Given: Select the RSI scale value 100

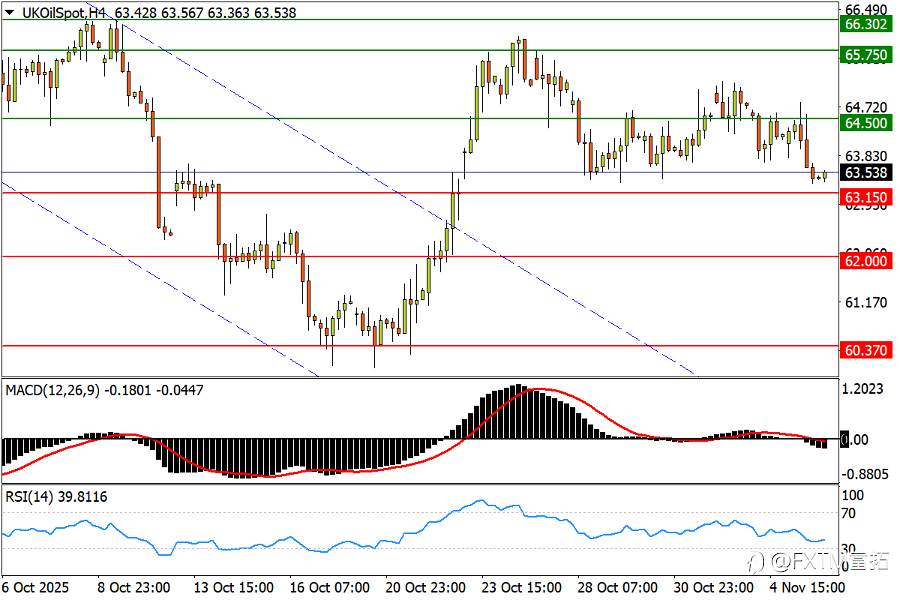Looking at the screenshot, I should click(x=852, y=496).
